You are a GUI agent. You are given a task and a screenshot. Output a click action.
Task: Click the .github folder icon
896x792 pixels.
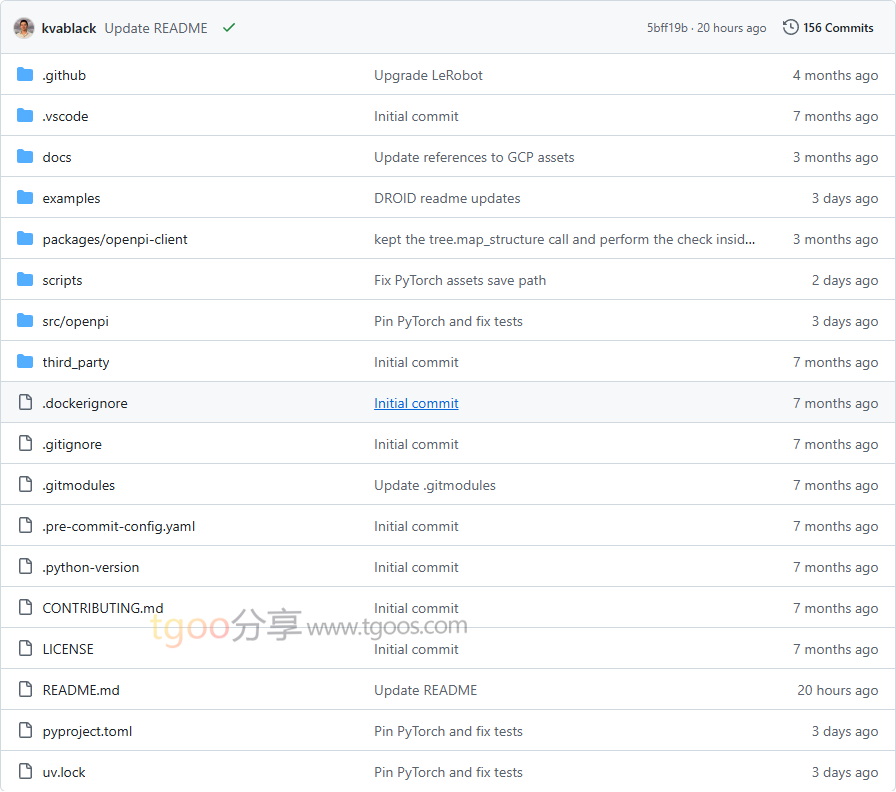tap(25, 75)
